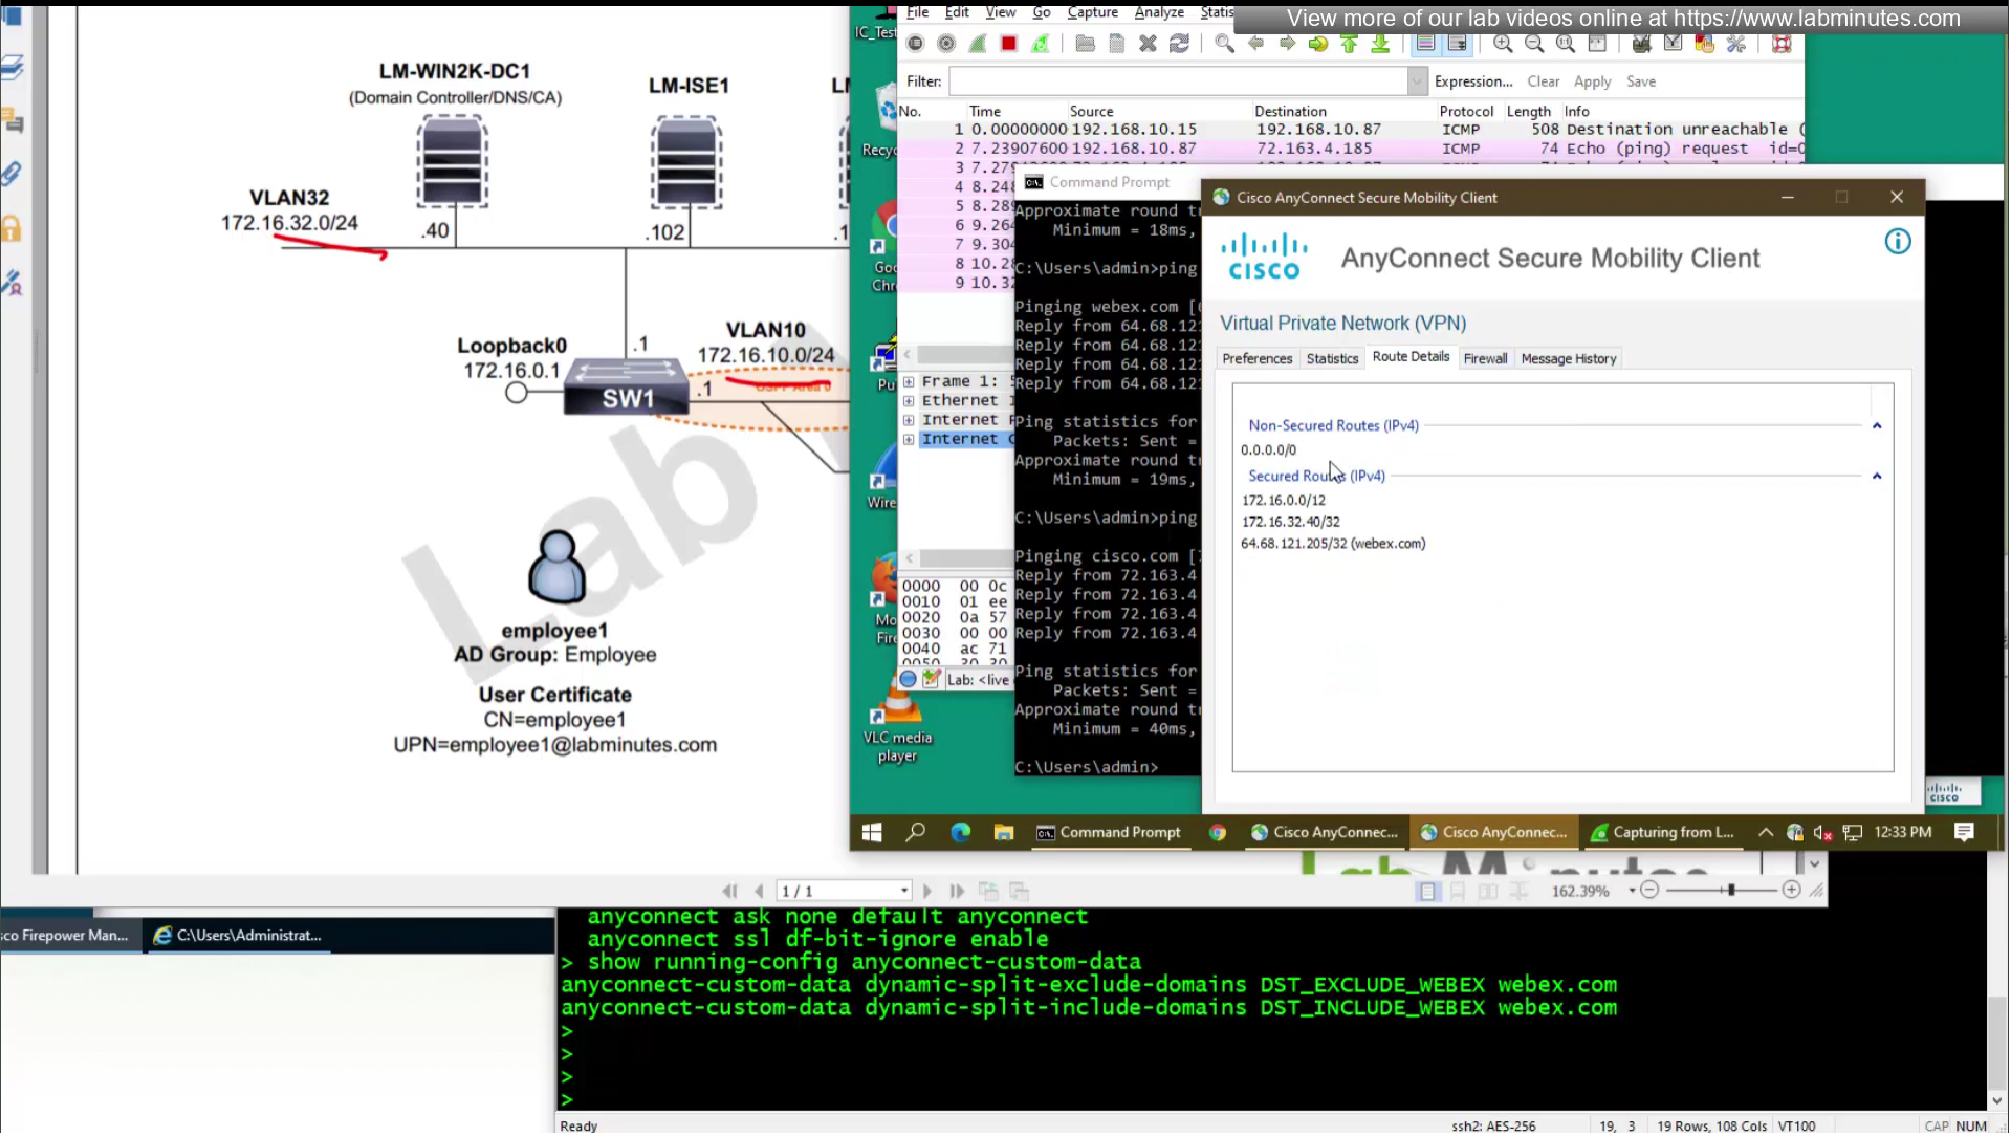
Task: Click the Wireshark reload capture icon
Action: pyautogui.click(x=1180, y=43)
